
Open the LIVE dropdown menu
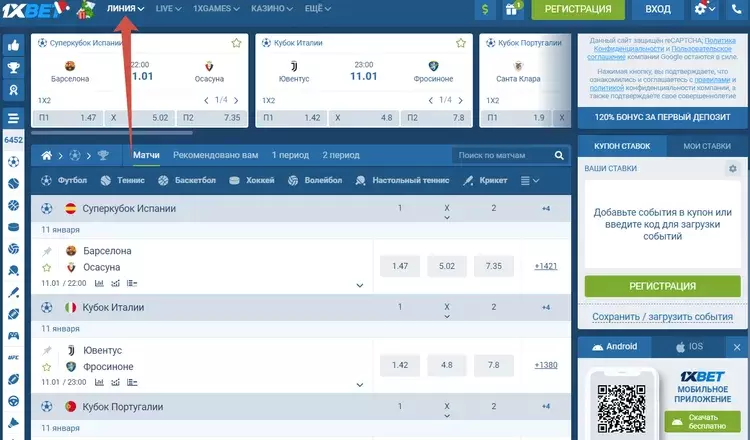pyautogui.click(x=168, y=9)
